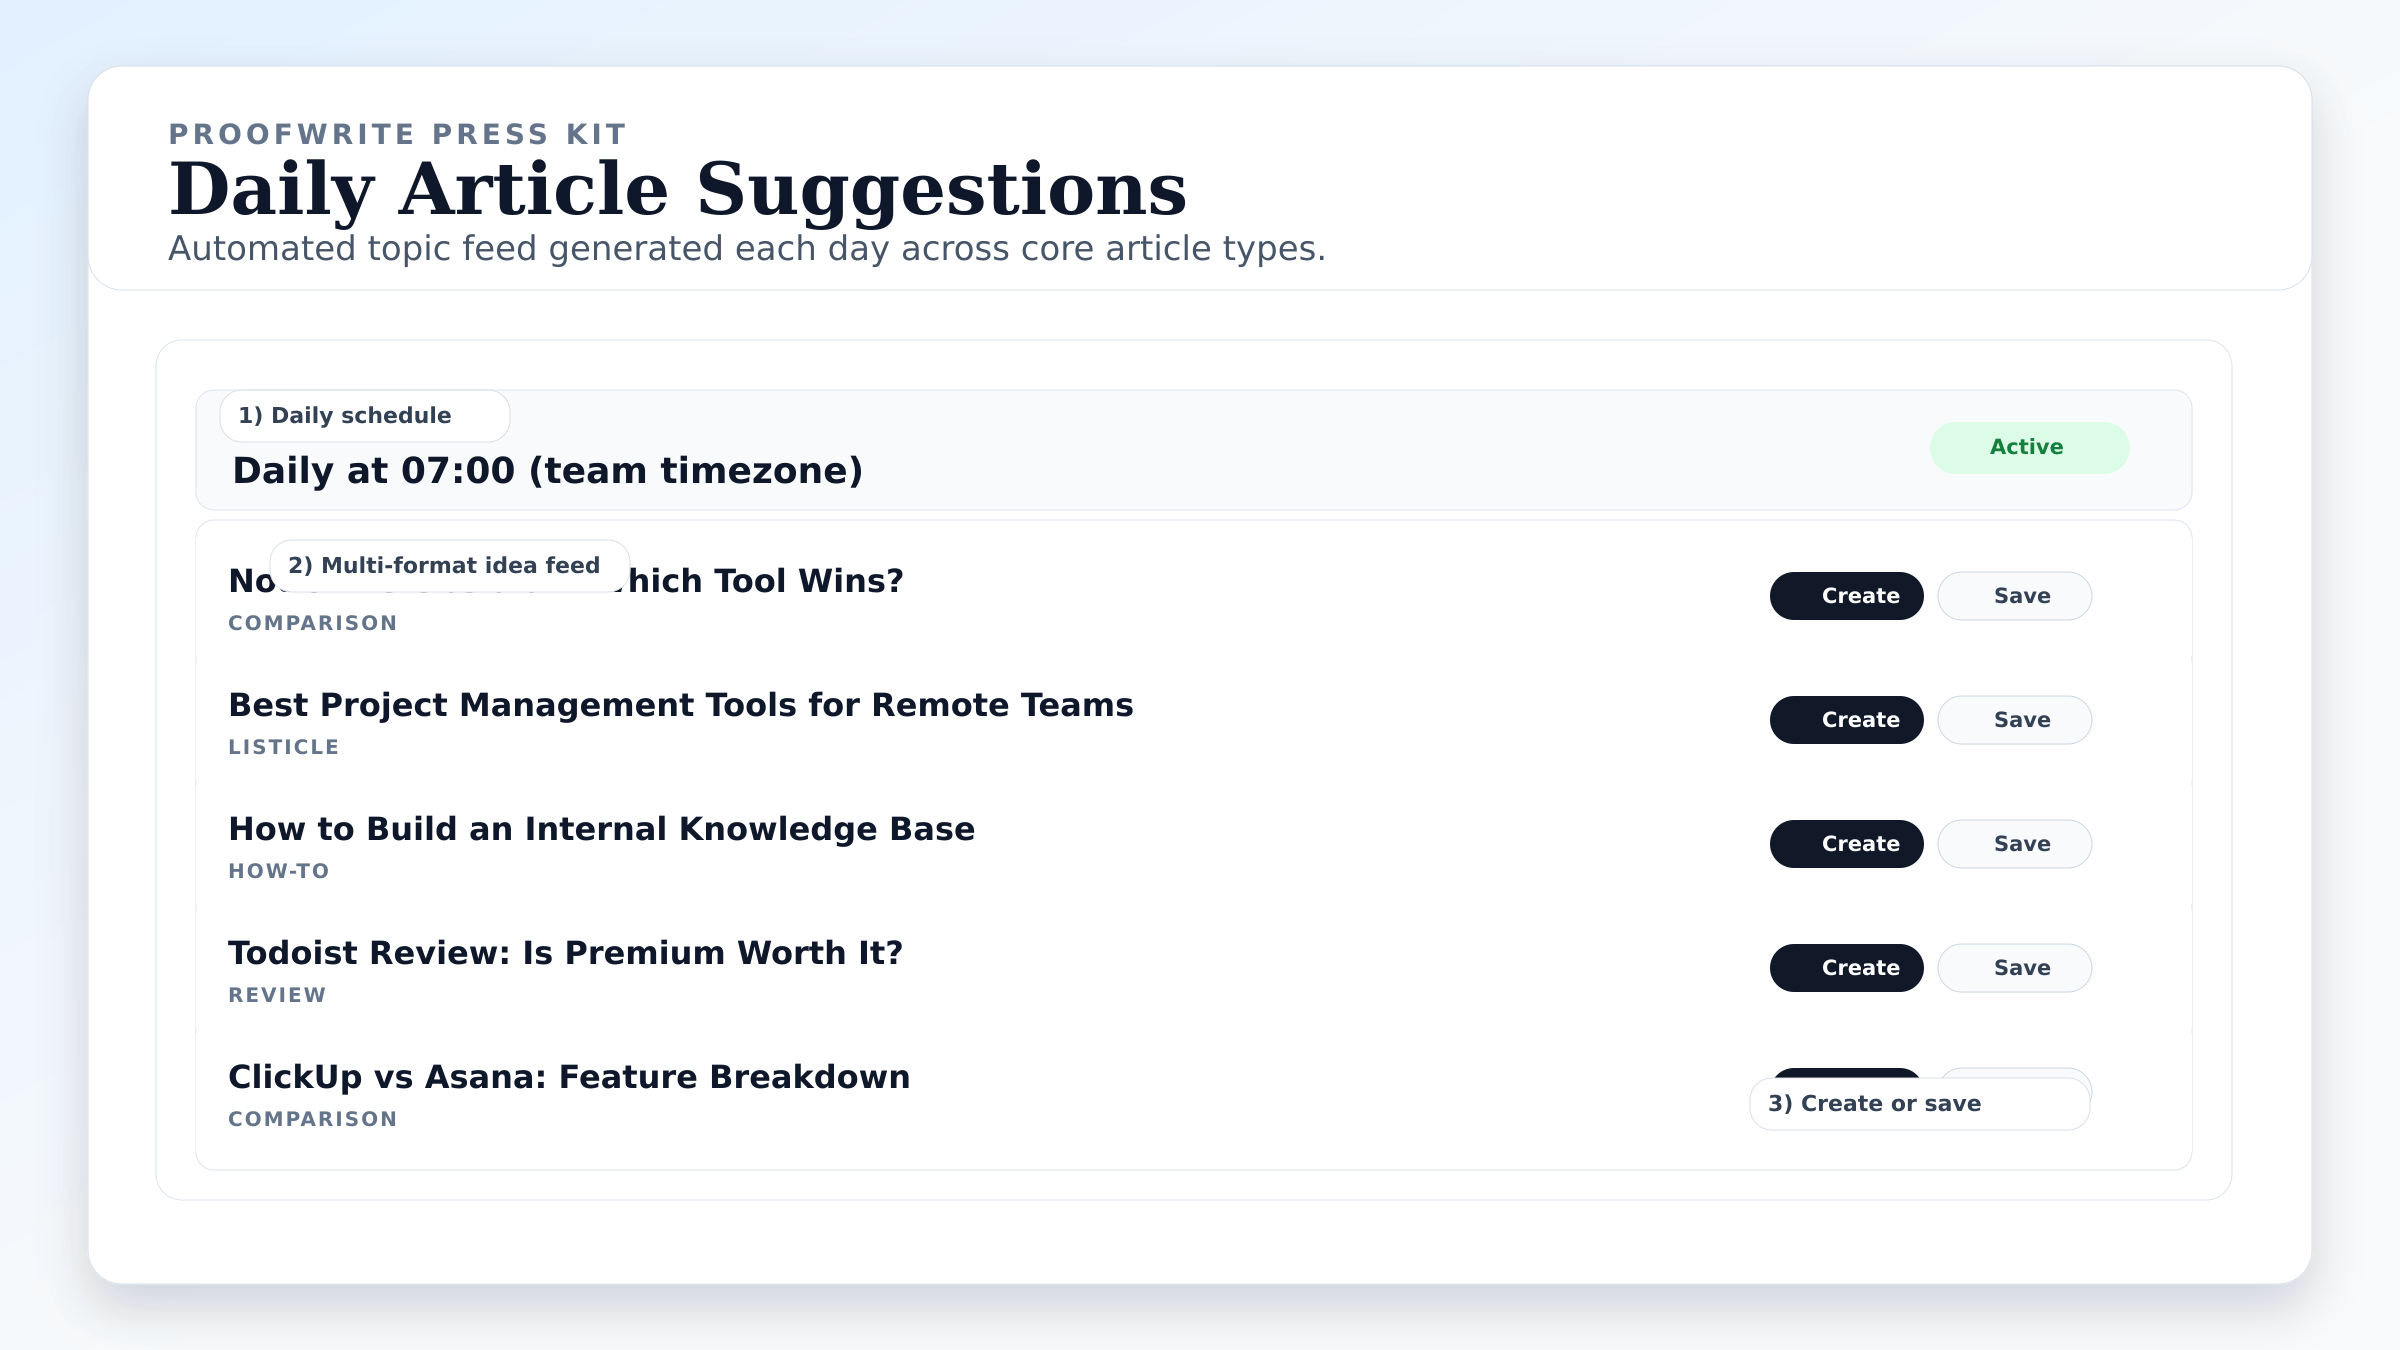The image size is (2400, 1350).
Task: Create the Internal Knowledge Base how-to article
Action: 1845,843
